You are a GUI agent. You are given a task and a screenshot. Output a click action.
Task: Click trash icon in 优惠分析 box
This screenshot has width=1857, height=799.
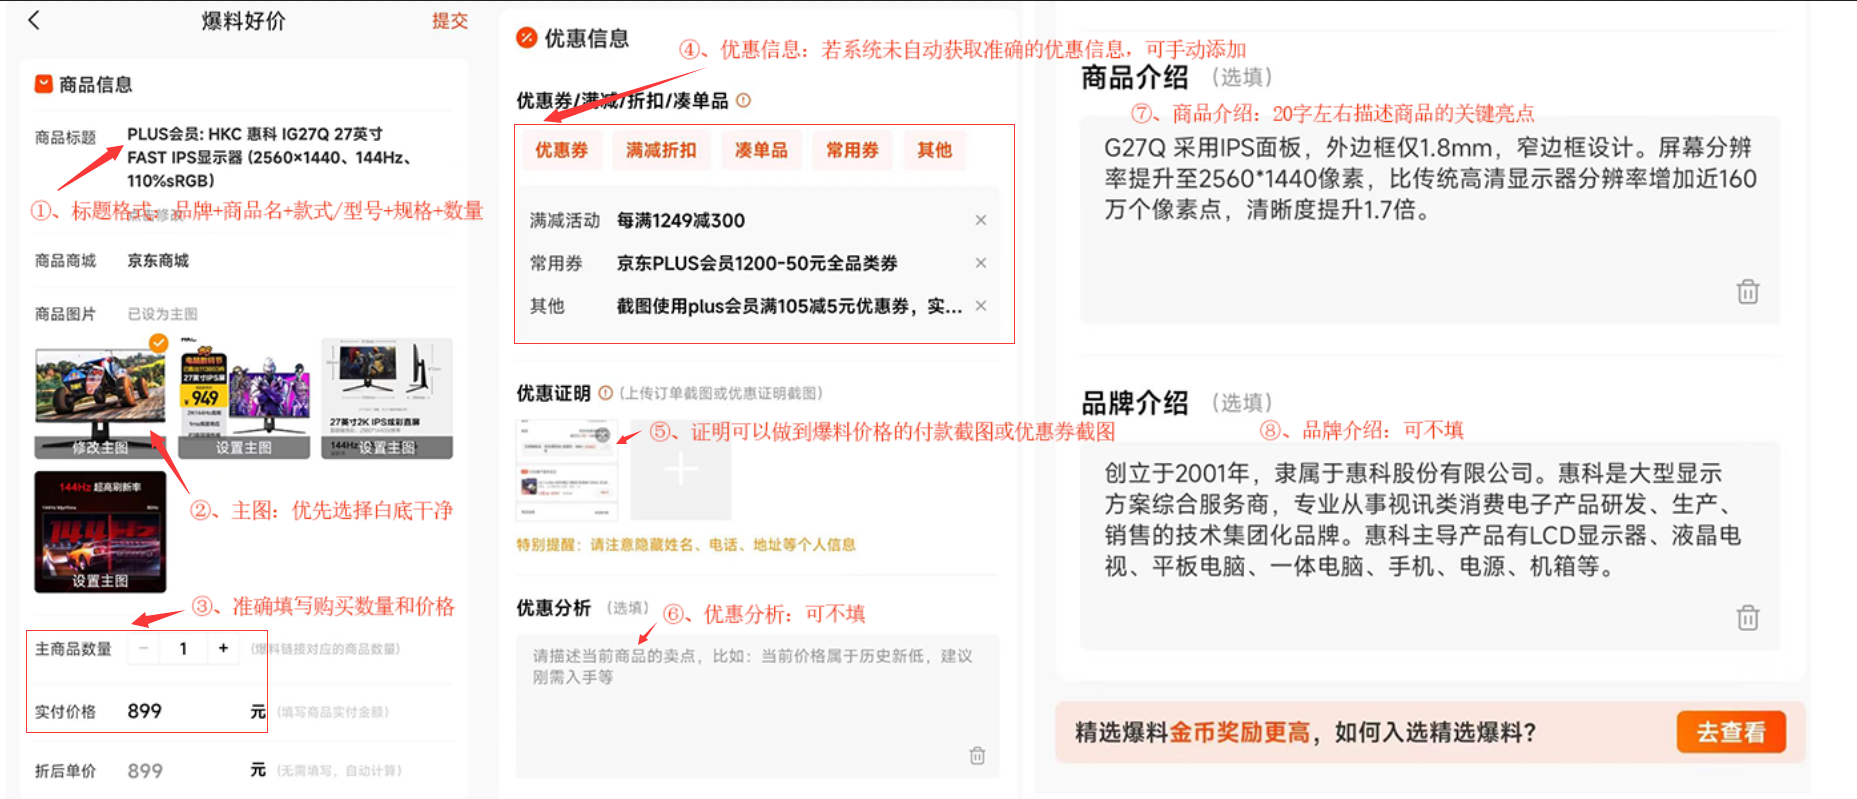click(977, 756)
